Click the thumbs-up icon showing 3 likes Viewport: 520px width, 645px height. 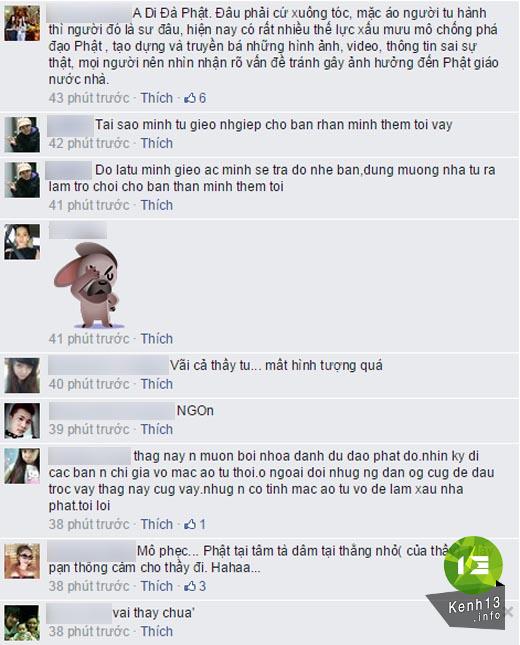tap(190, 586)
